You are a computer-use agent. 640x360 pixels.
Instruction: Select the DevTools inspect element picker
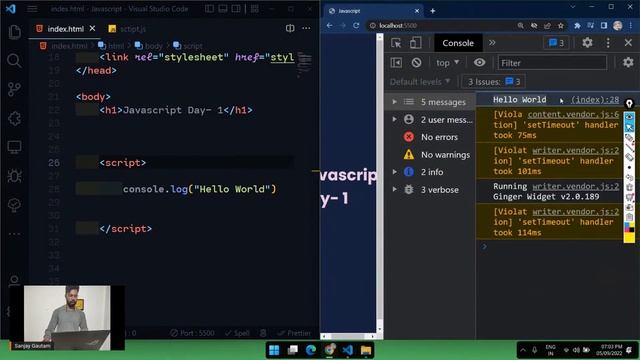pos(396,43)
